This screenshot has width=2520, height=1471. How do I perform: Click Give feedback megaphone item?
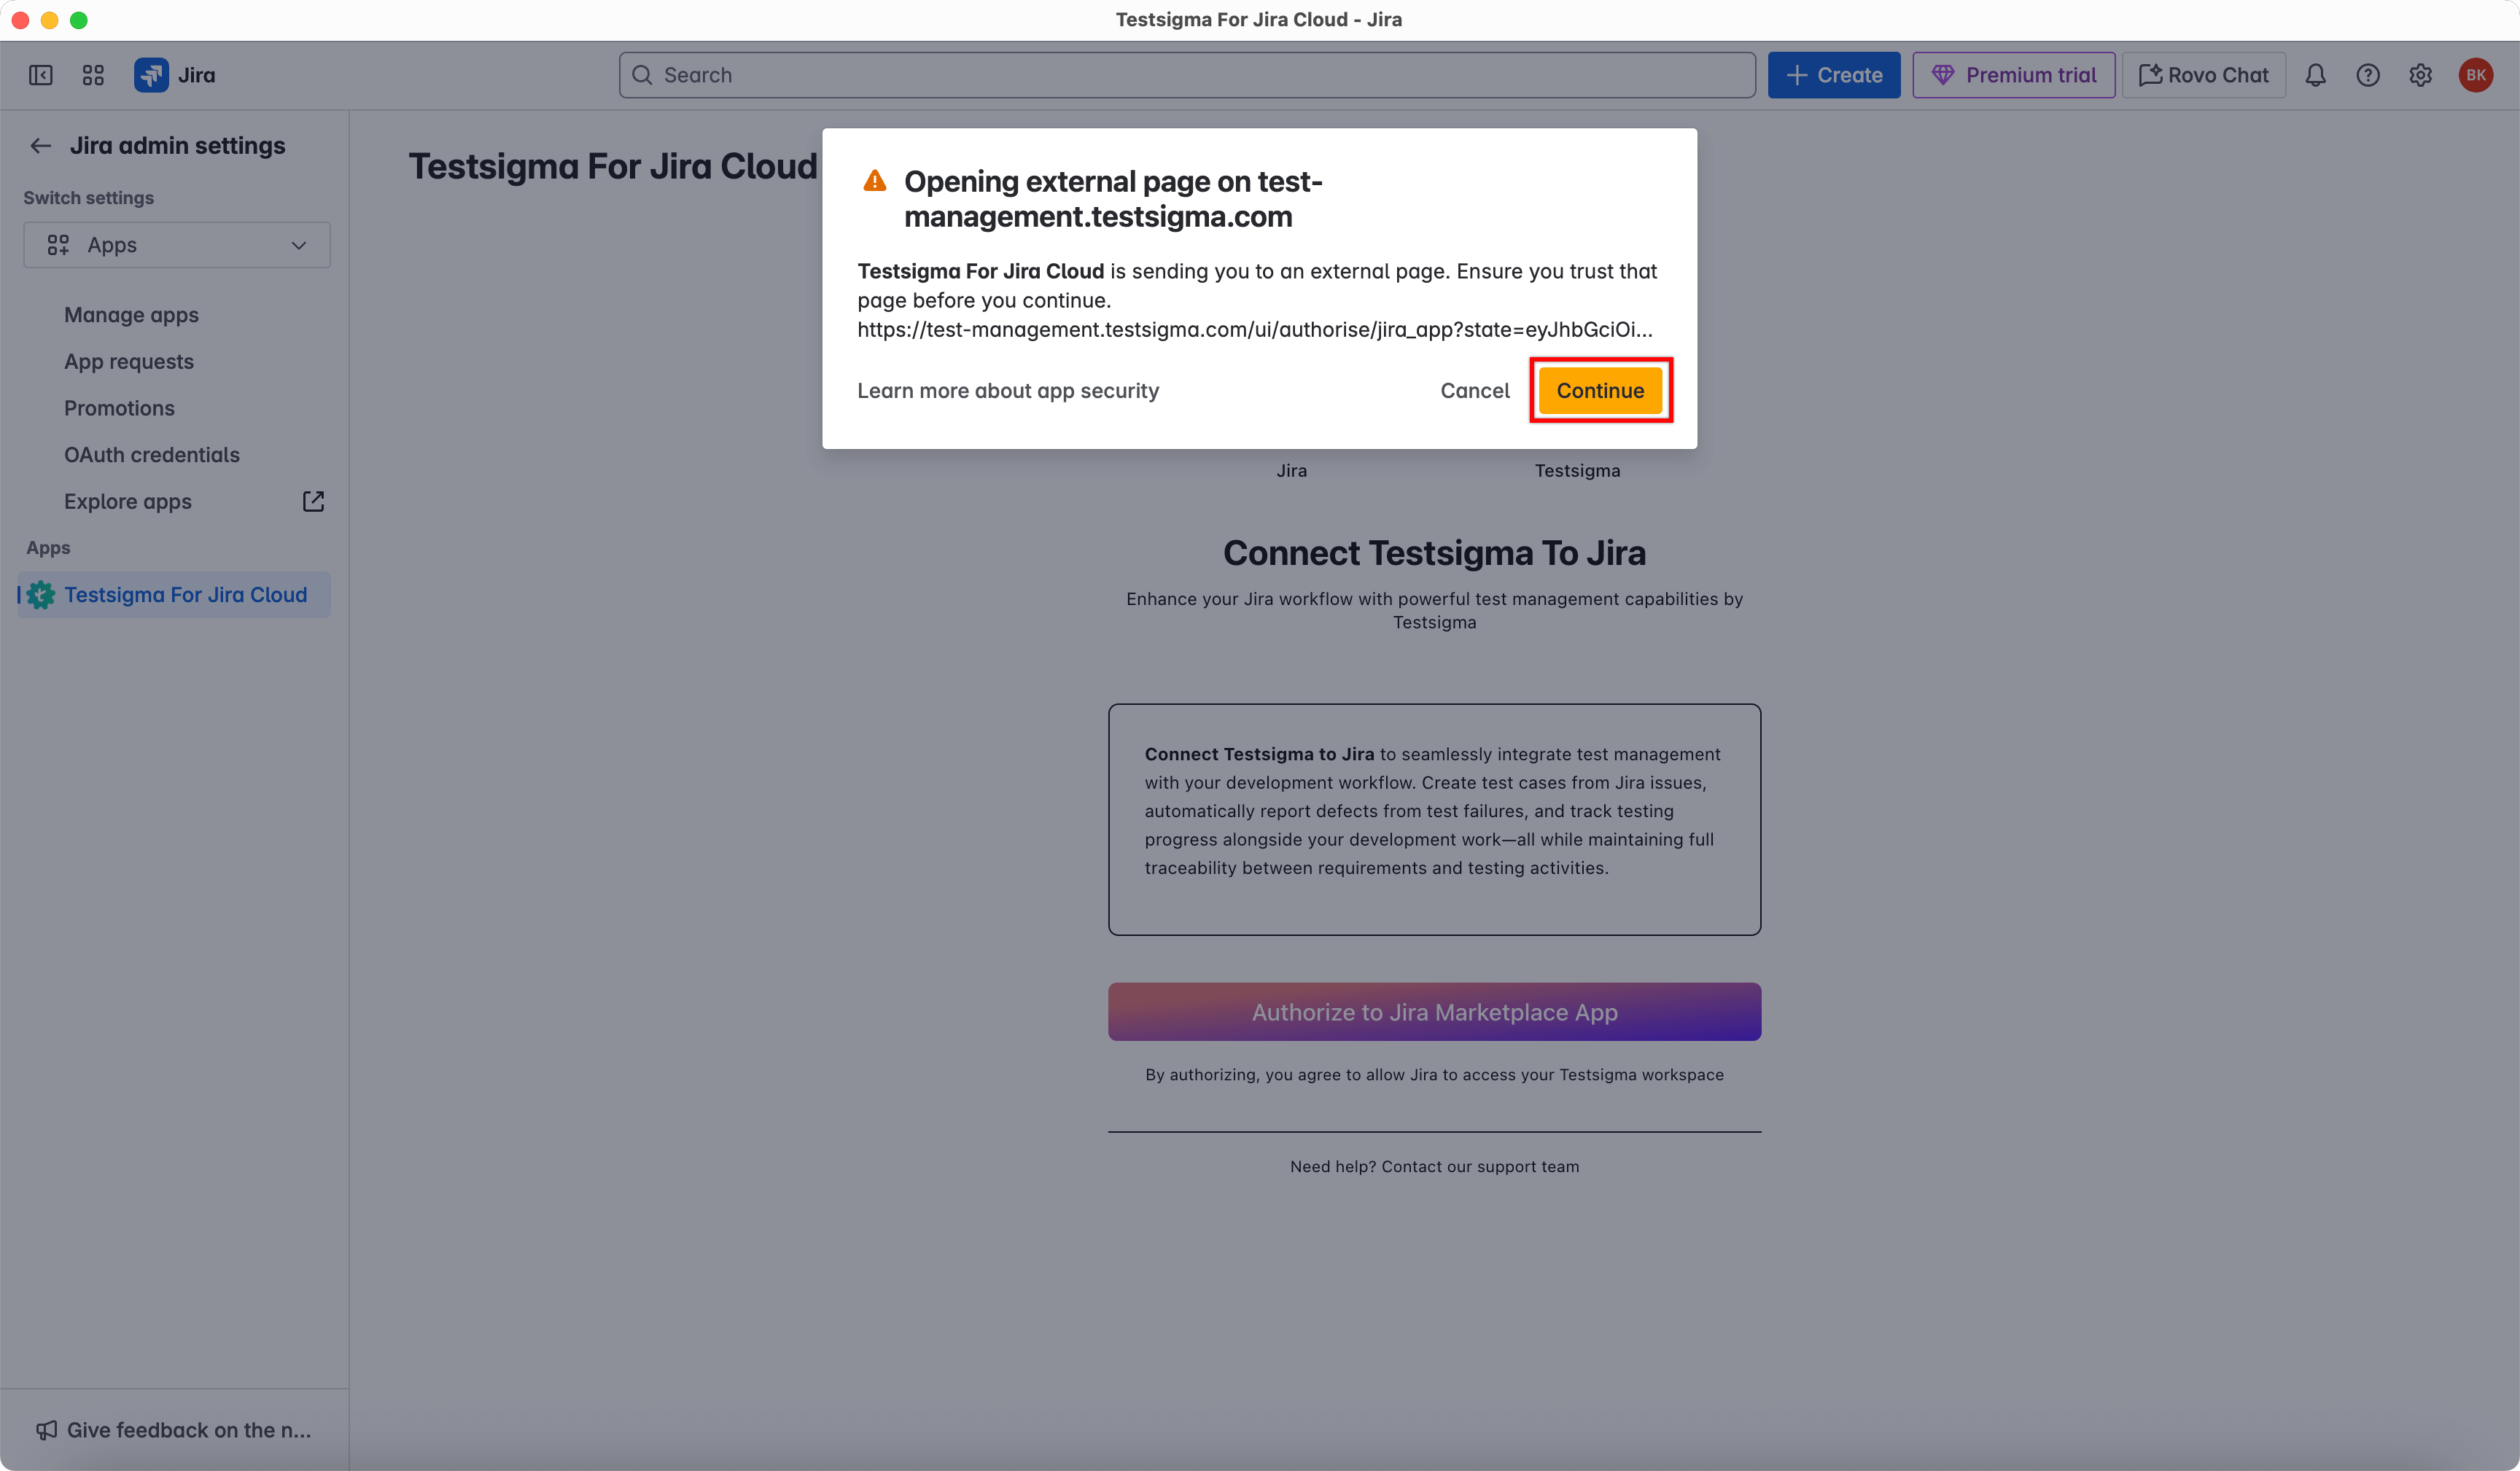click(x=175, y=1430)
